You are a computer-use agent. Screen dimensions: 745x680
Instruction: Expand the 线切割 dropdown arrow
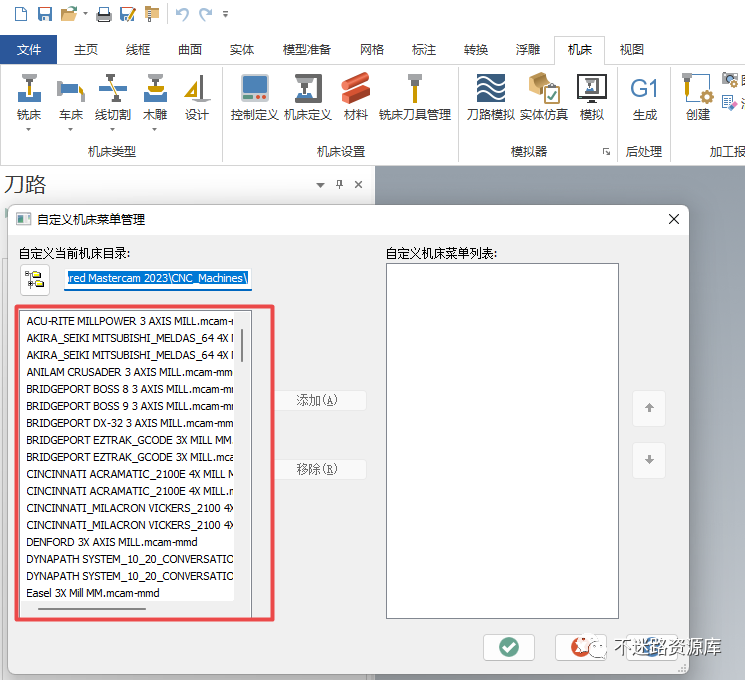(x=113, y=129)
